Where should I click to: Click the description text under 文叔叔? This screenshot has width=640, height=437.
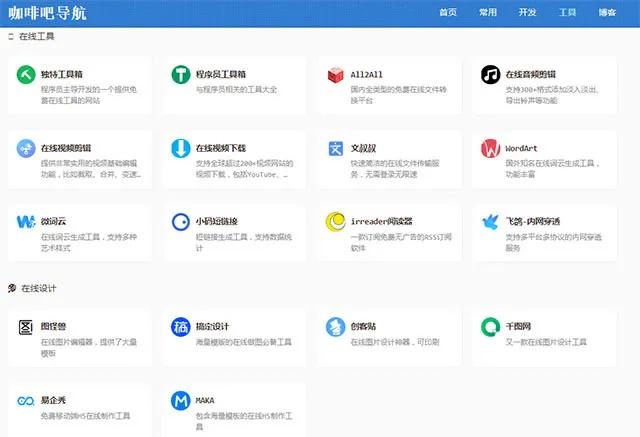(x=395, y=169)
